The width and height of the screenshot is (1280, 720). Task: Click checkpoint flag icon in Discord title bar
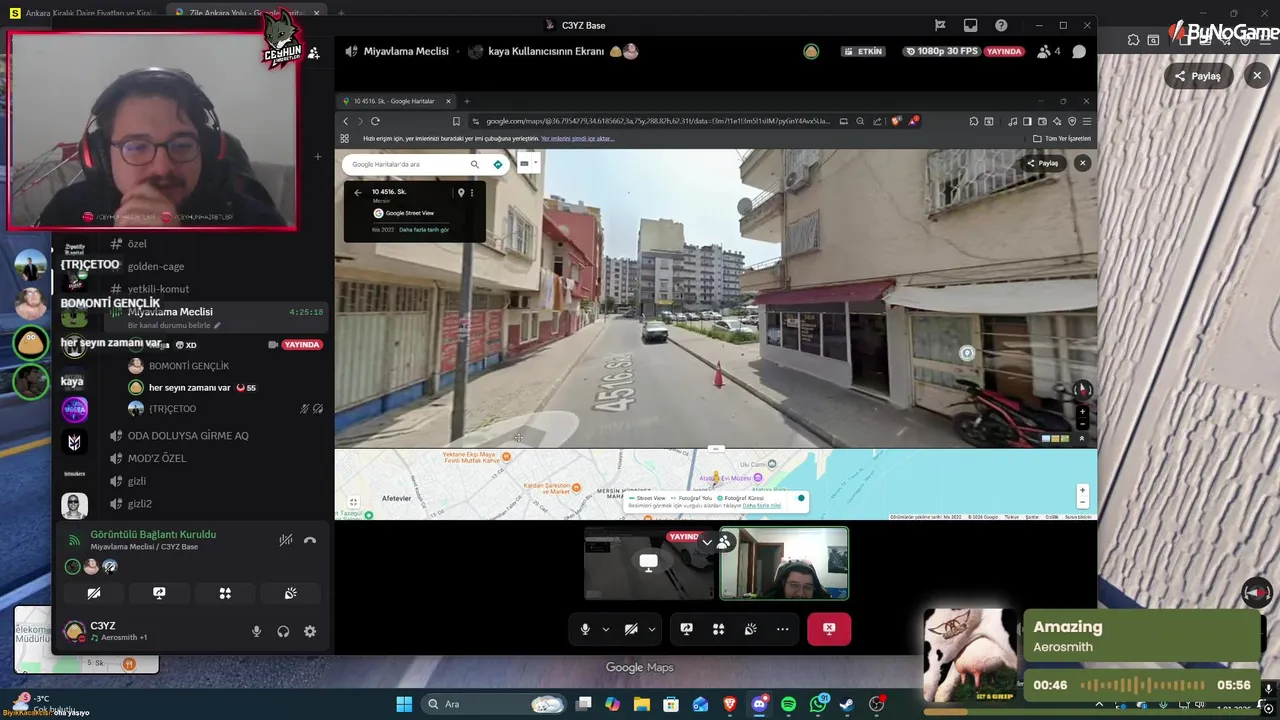pos(940,25)
